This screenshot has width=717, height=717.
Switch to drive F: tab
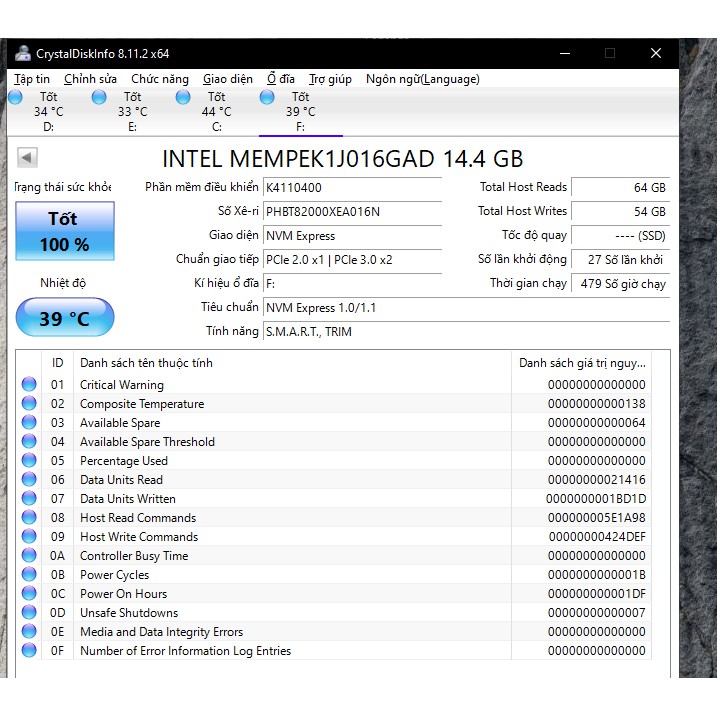tap(300, 112)
